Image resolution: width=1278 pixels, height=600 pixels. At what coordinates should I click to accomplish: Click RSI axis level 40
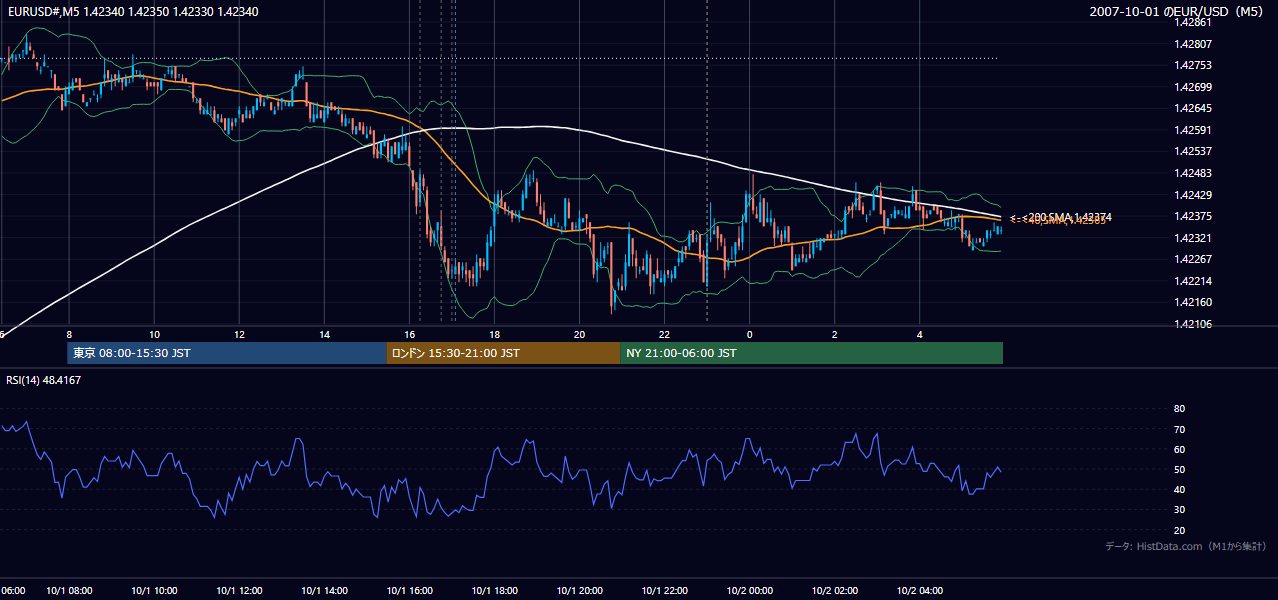(x=1179, y=489)
